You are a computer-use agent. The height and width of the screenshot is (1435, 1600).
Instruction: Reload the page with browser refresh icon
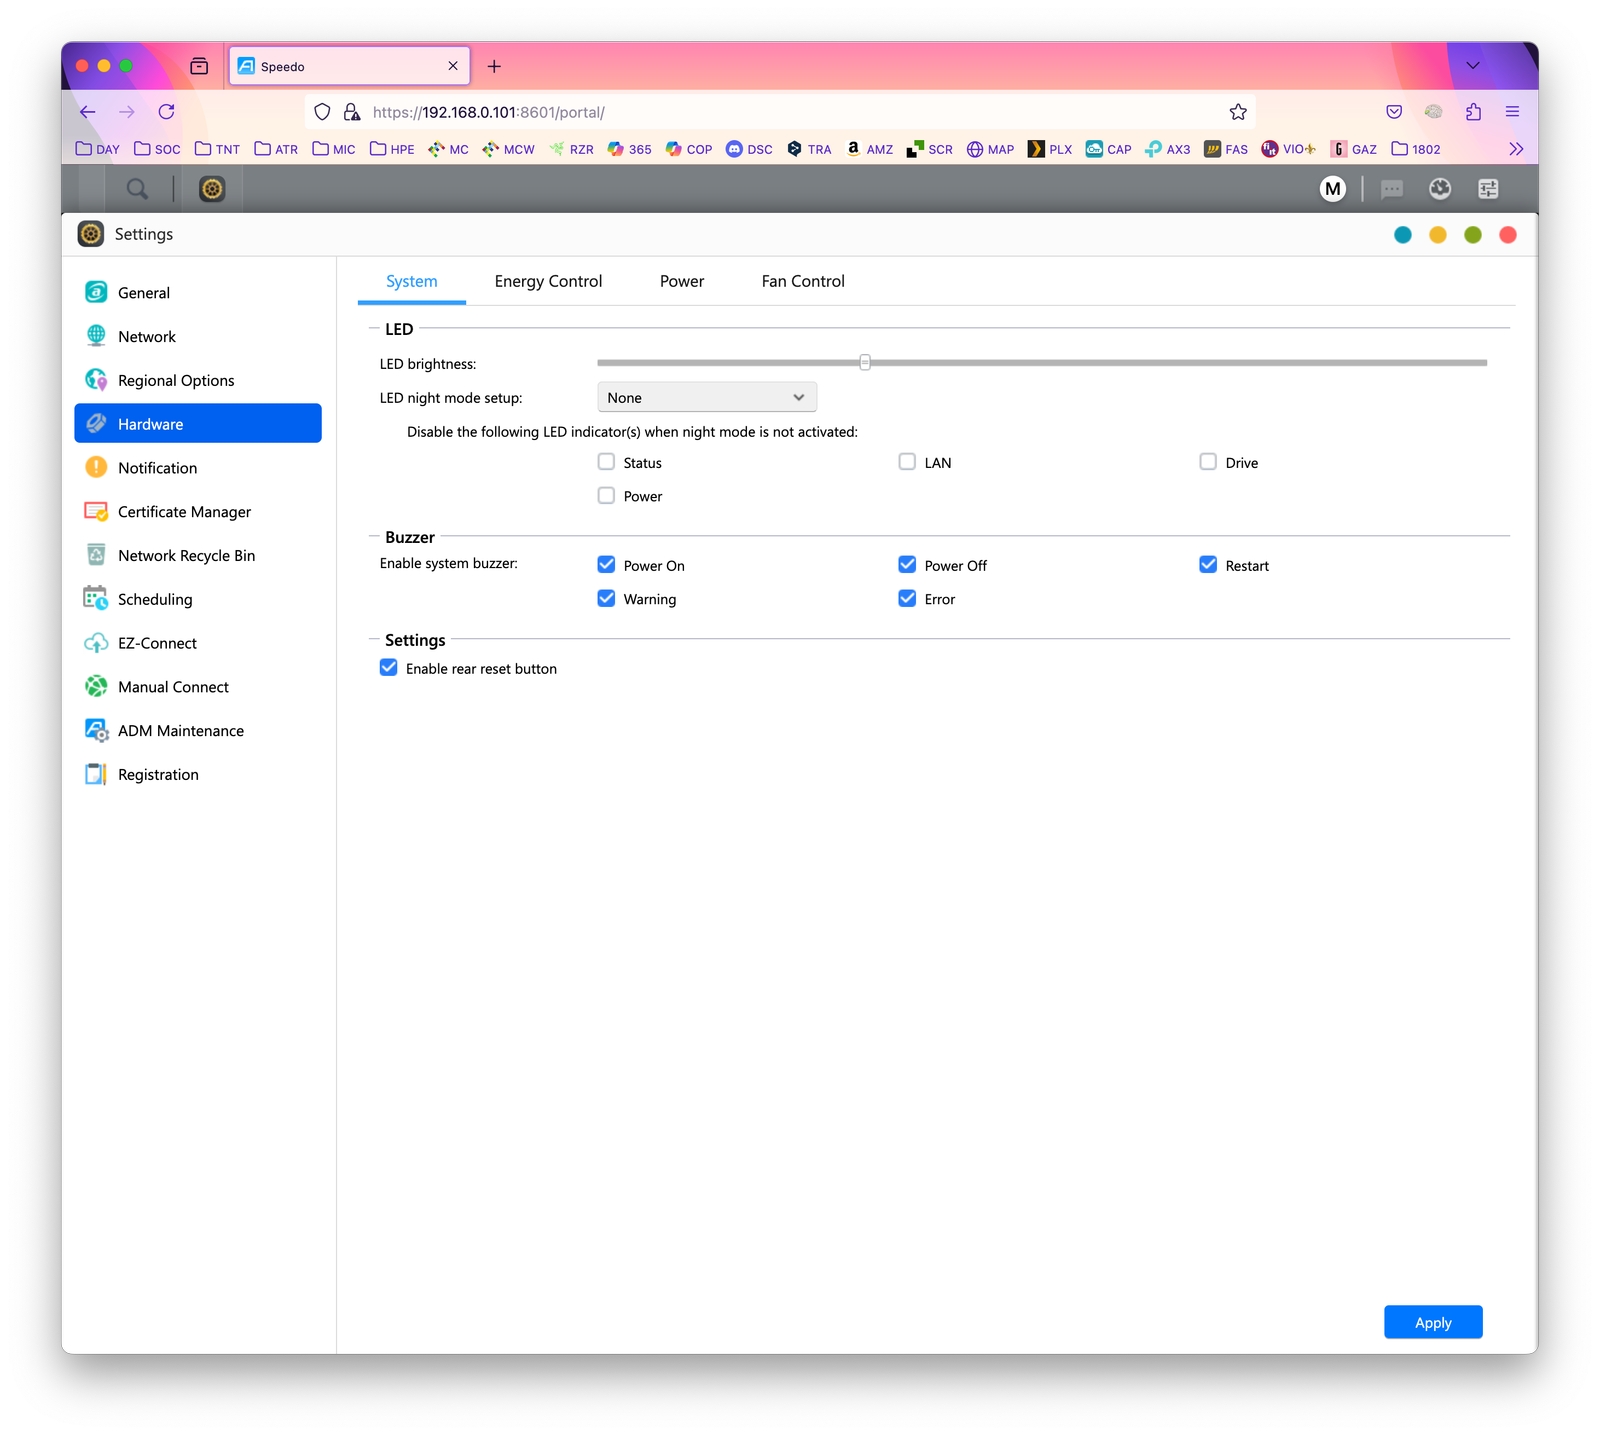(x=166, y=112)
